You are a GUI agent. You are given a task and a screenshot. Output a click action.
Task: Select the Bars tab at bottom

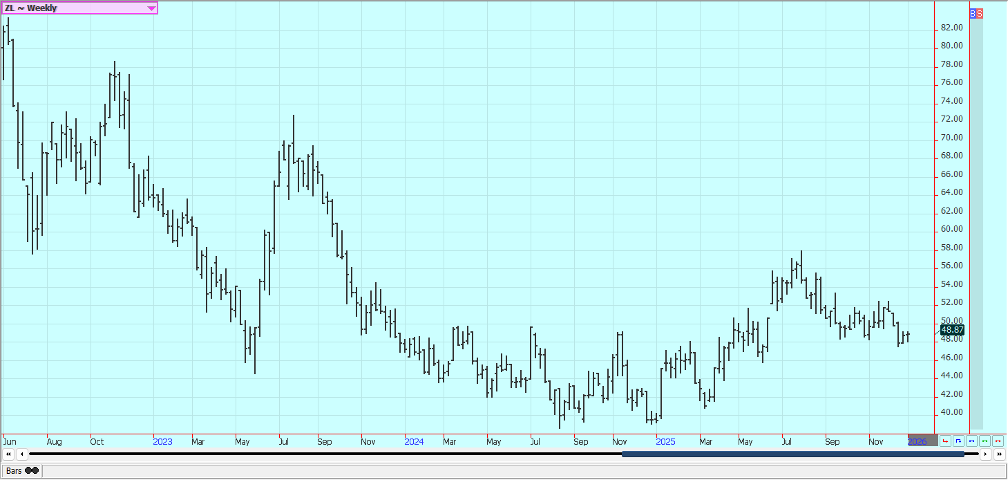point(14,470)
